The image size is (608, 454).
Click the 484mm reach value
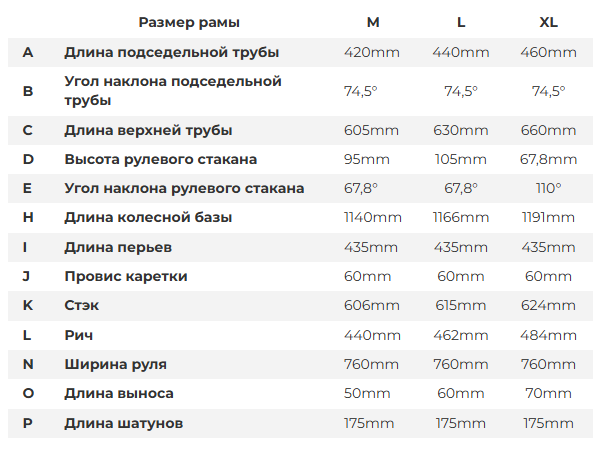tap(548, 335)
